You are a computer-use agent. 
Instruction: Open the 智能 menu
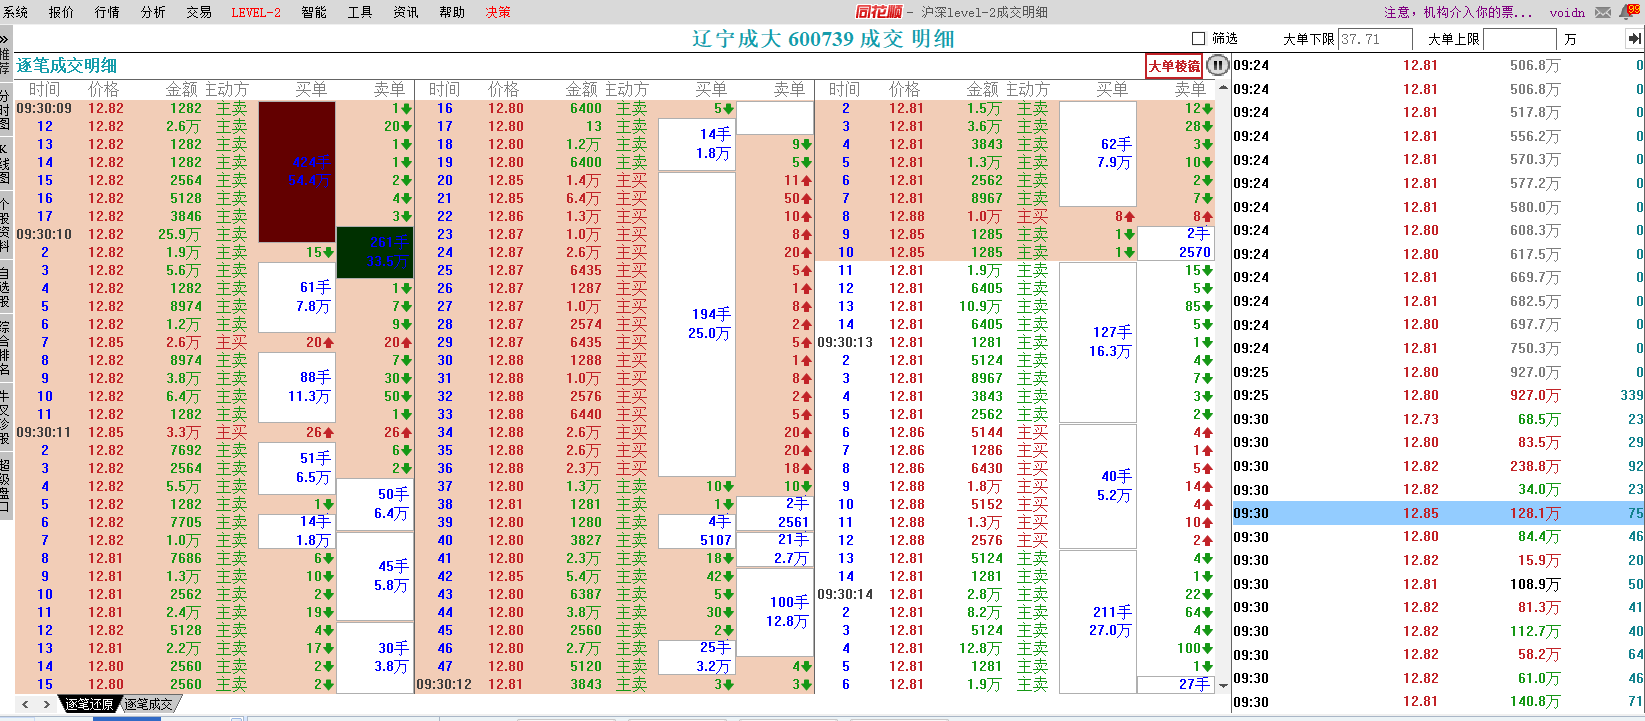click(314, 12)
